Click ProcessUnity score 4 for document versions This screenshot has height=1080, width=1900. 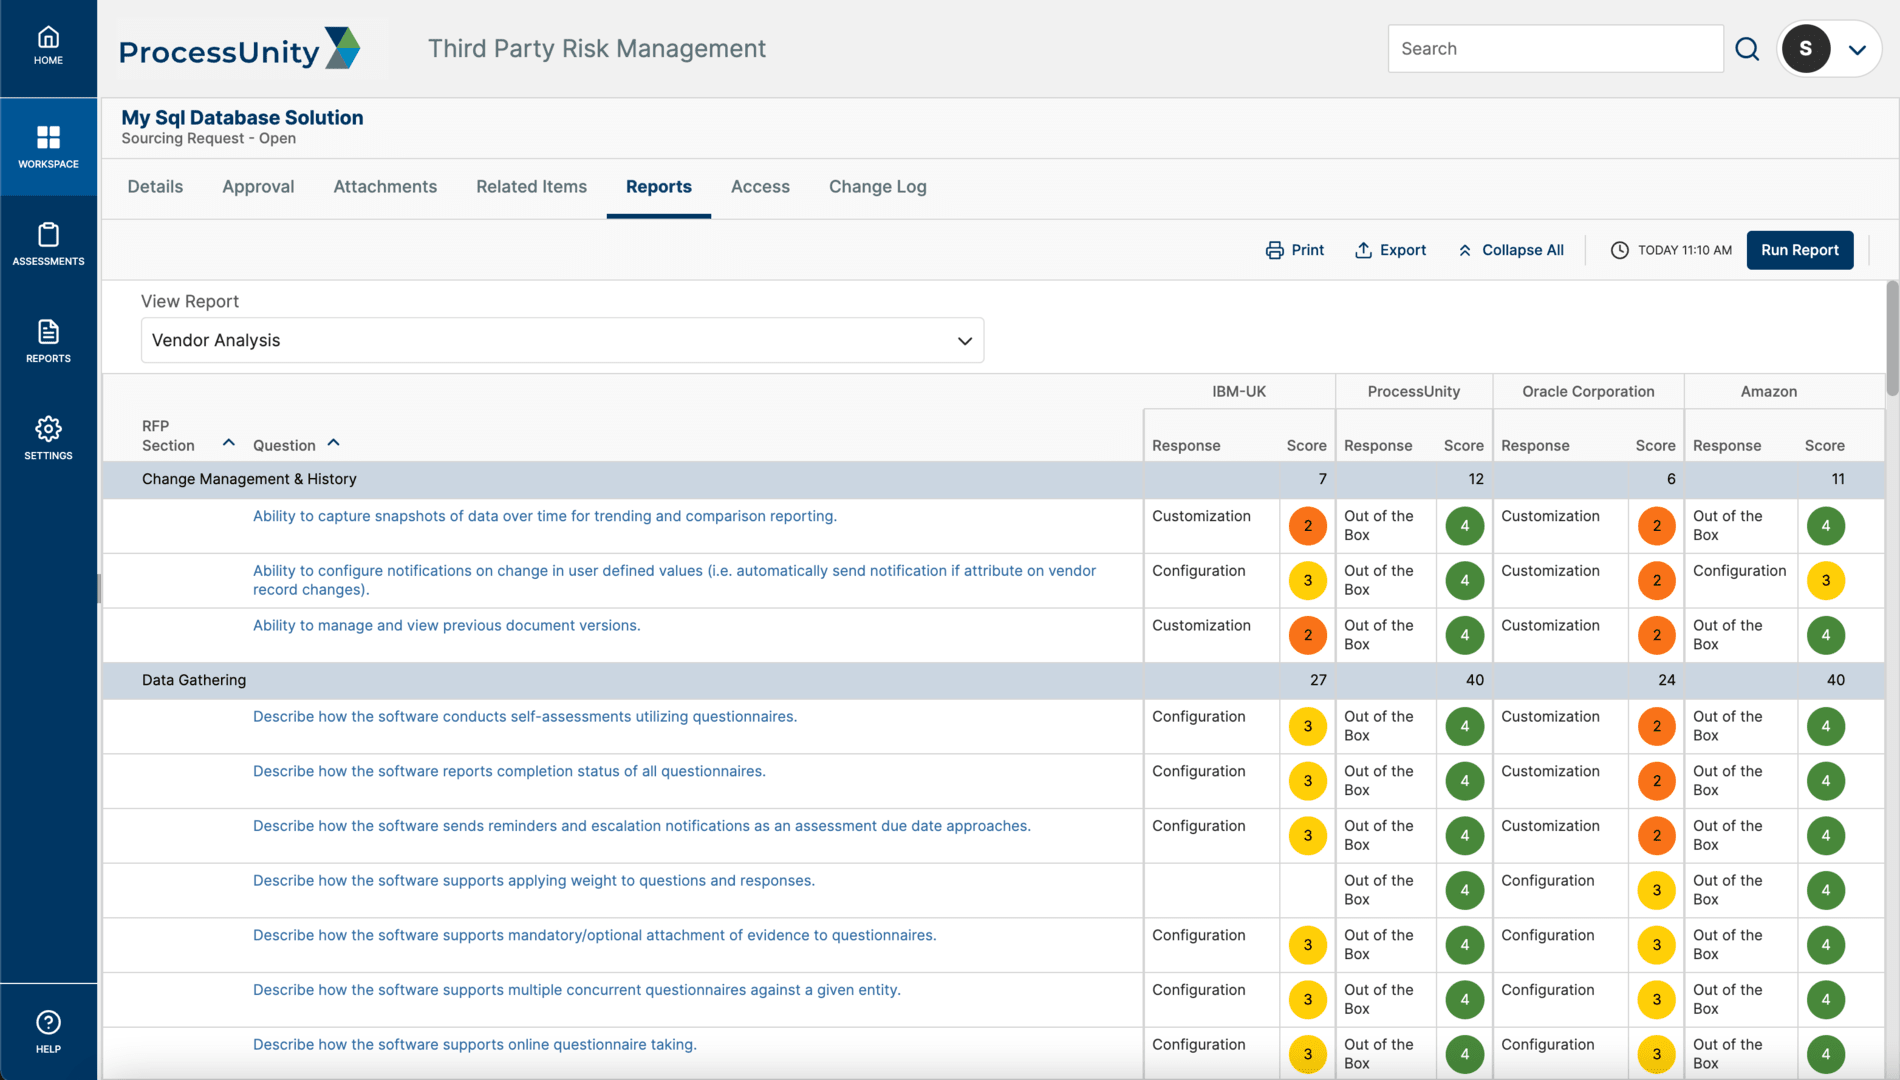pyautogui.click(x=1464, y=635)
